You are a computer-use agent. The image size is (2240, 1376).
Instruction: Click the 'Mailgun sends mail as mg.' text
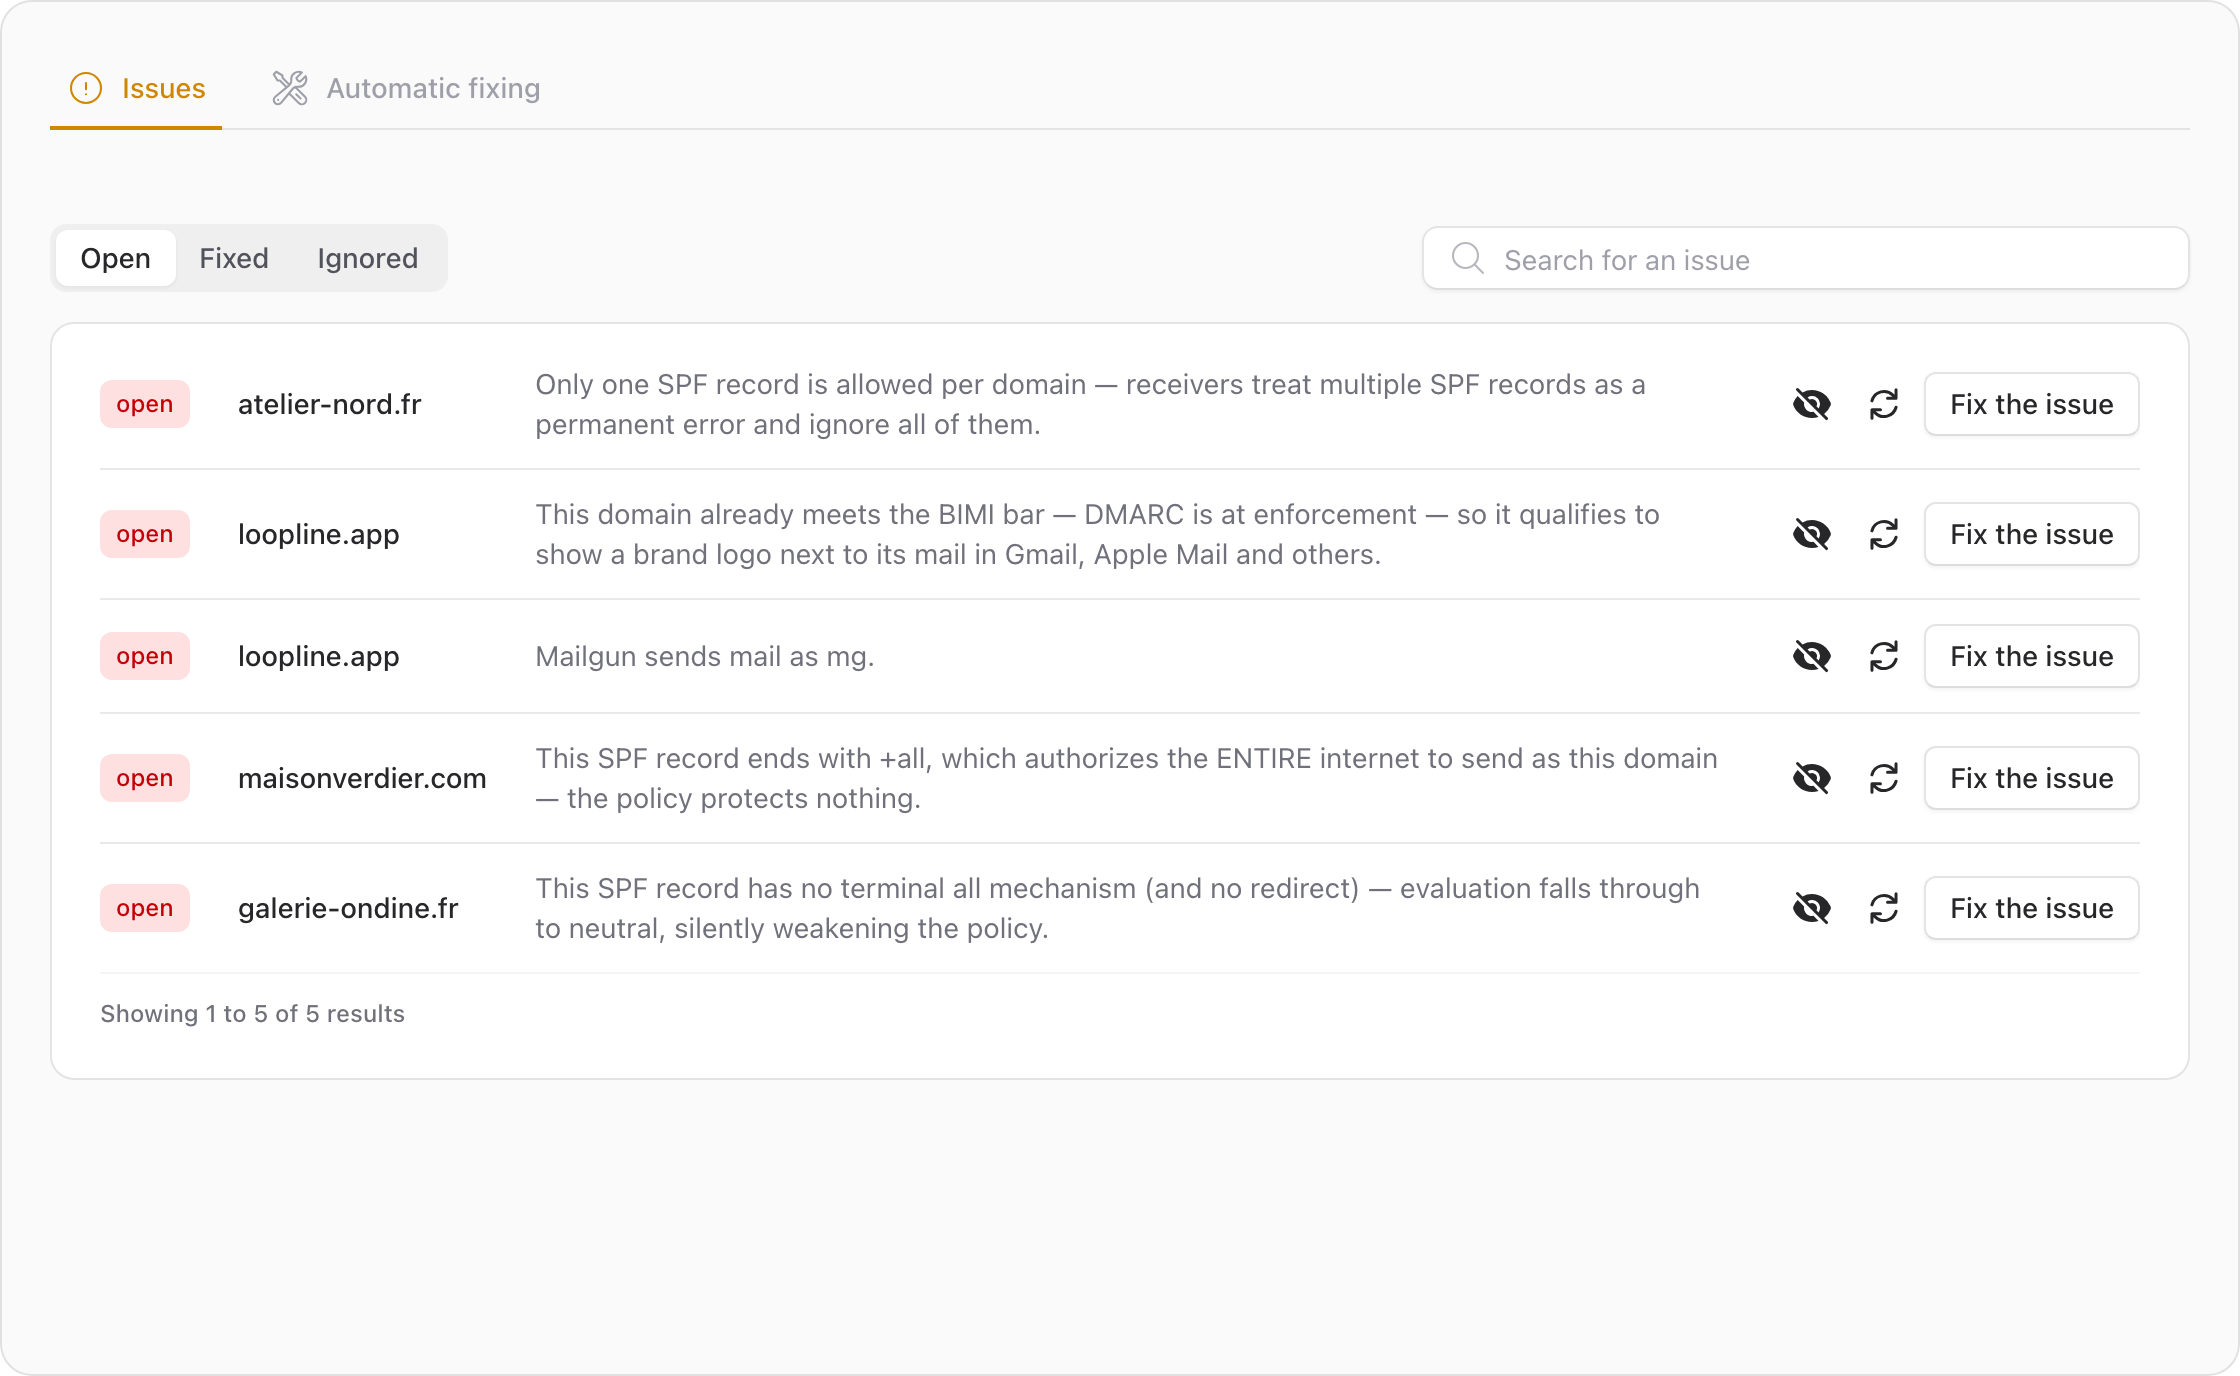(x=705, y=656)
